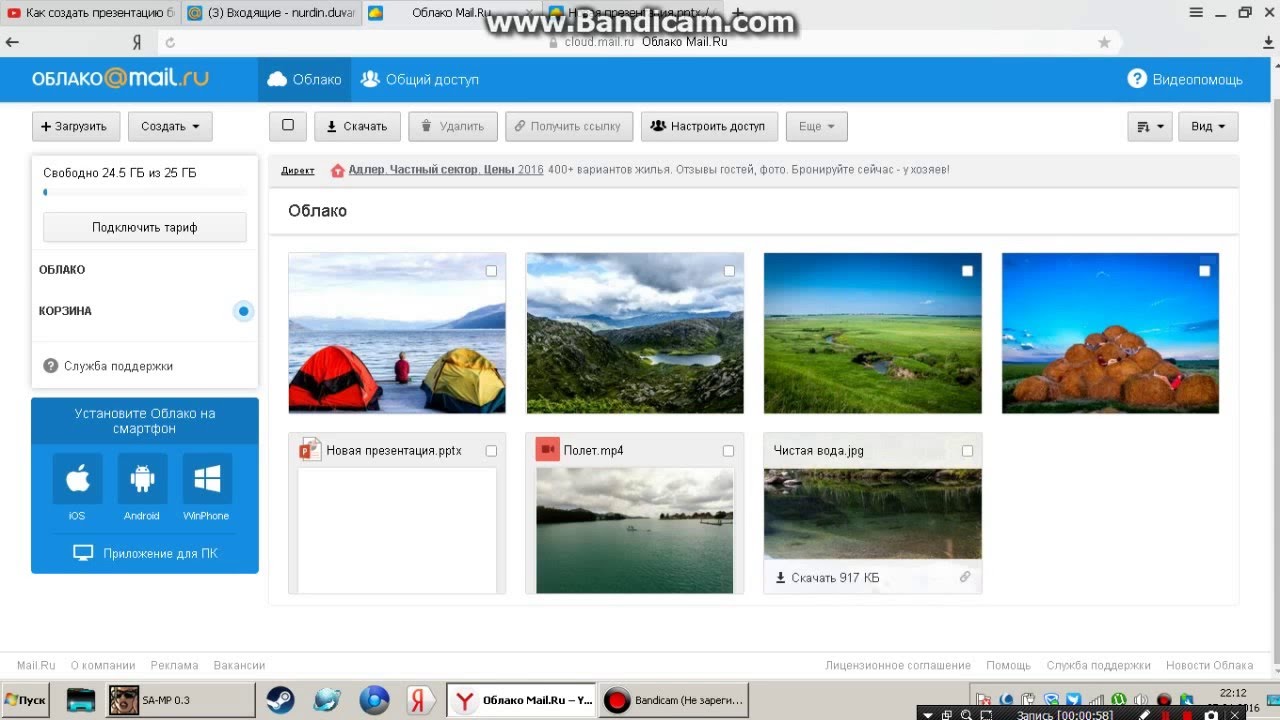Select ОБЛАКО in the sidebar
This screenshot has height=720, width=1280.
(62, 270)
